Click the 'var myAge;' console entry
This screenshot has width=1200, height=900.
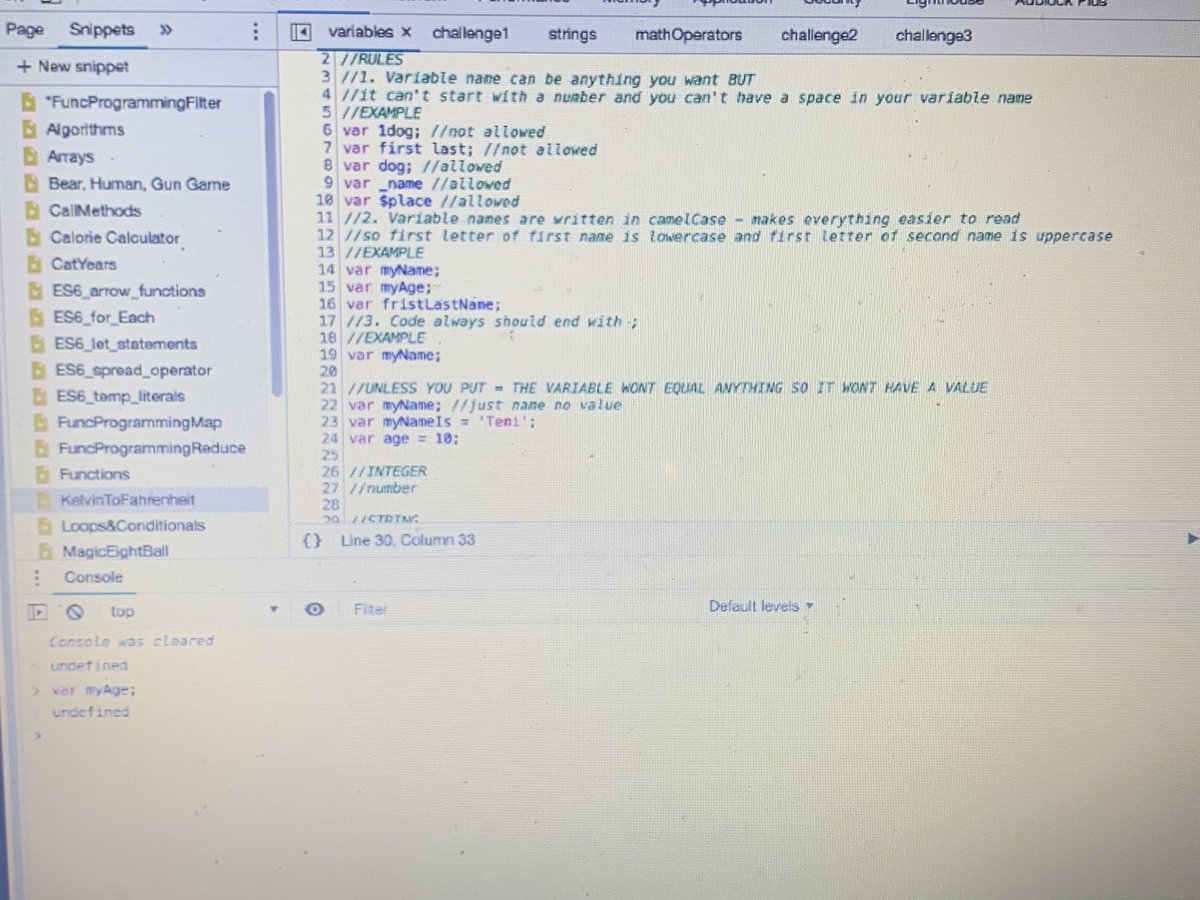tap(94, 689)
